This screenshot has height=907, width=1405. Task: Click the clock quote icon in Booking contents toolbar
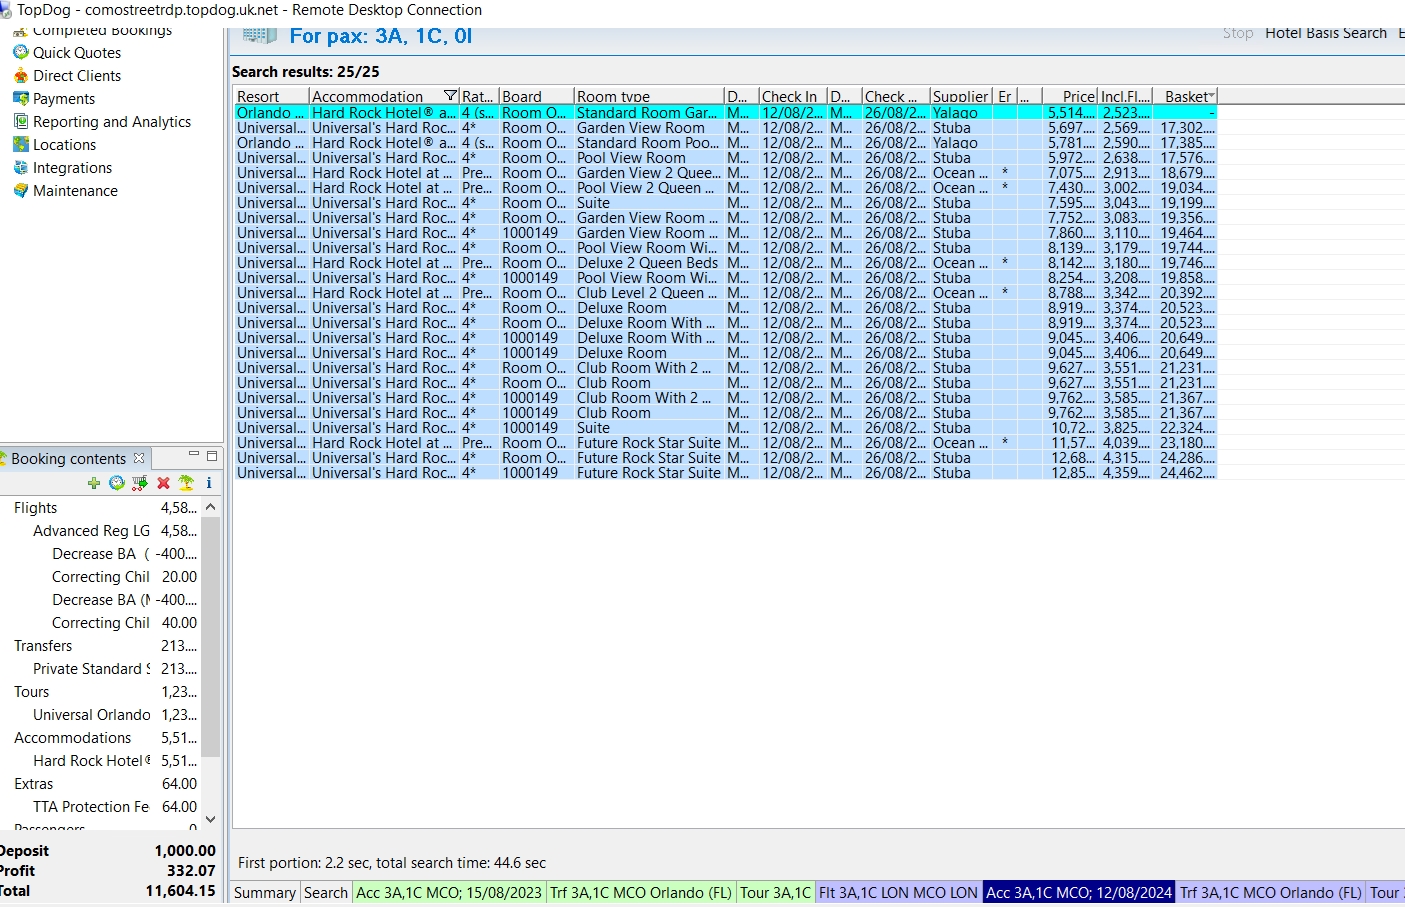(117, 483)
